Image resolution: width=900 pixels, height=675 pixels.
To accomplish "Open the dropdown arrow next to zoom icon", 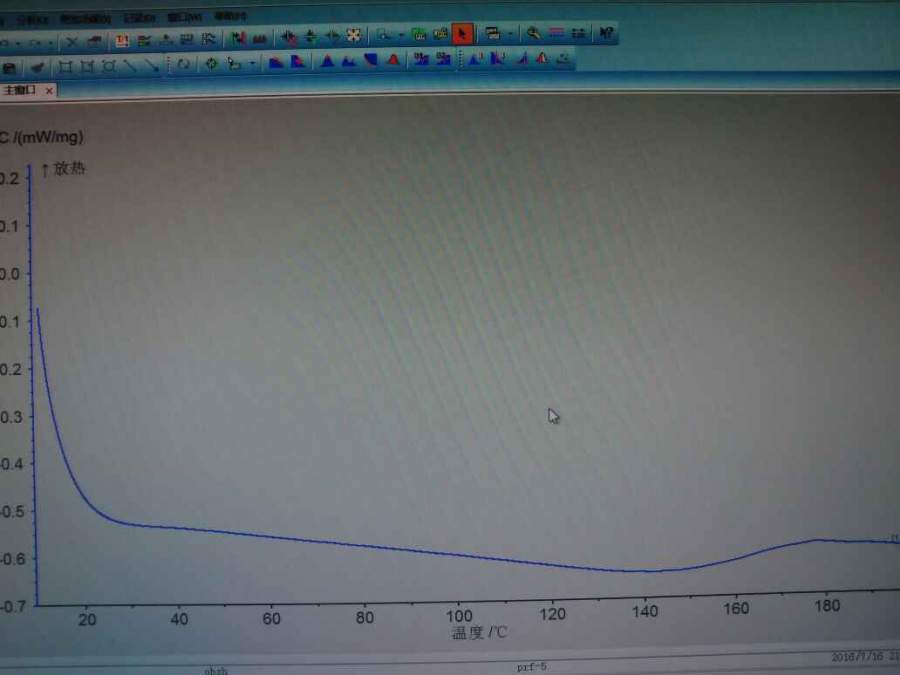I will (x=401, y=36).
